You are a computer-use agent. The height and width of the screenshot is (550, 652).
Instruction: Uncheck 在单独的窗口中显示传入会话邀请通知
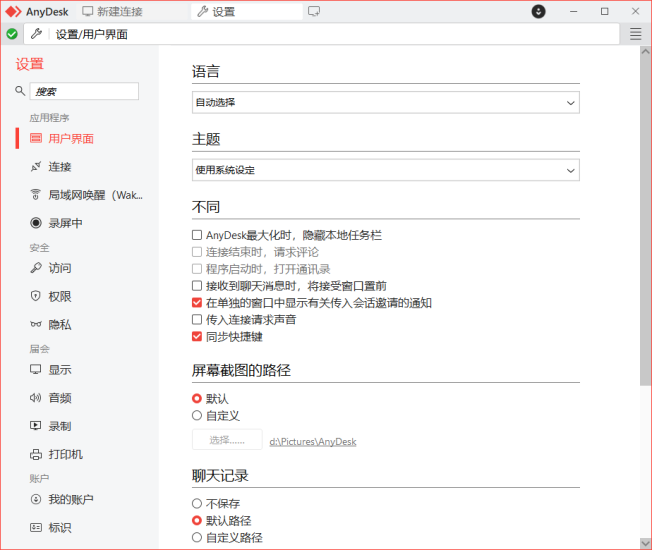[x=197, y=303]
